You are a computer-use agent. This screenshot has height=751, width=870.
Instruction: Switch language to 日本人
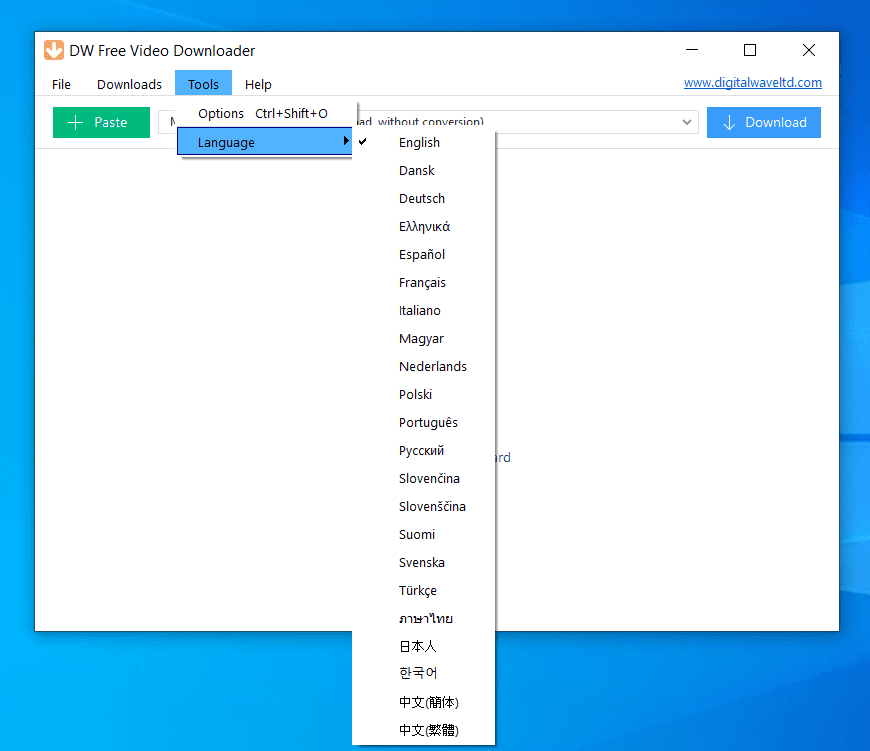(423, 647)
